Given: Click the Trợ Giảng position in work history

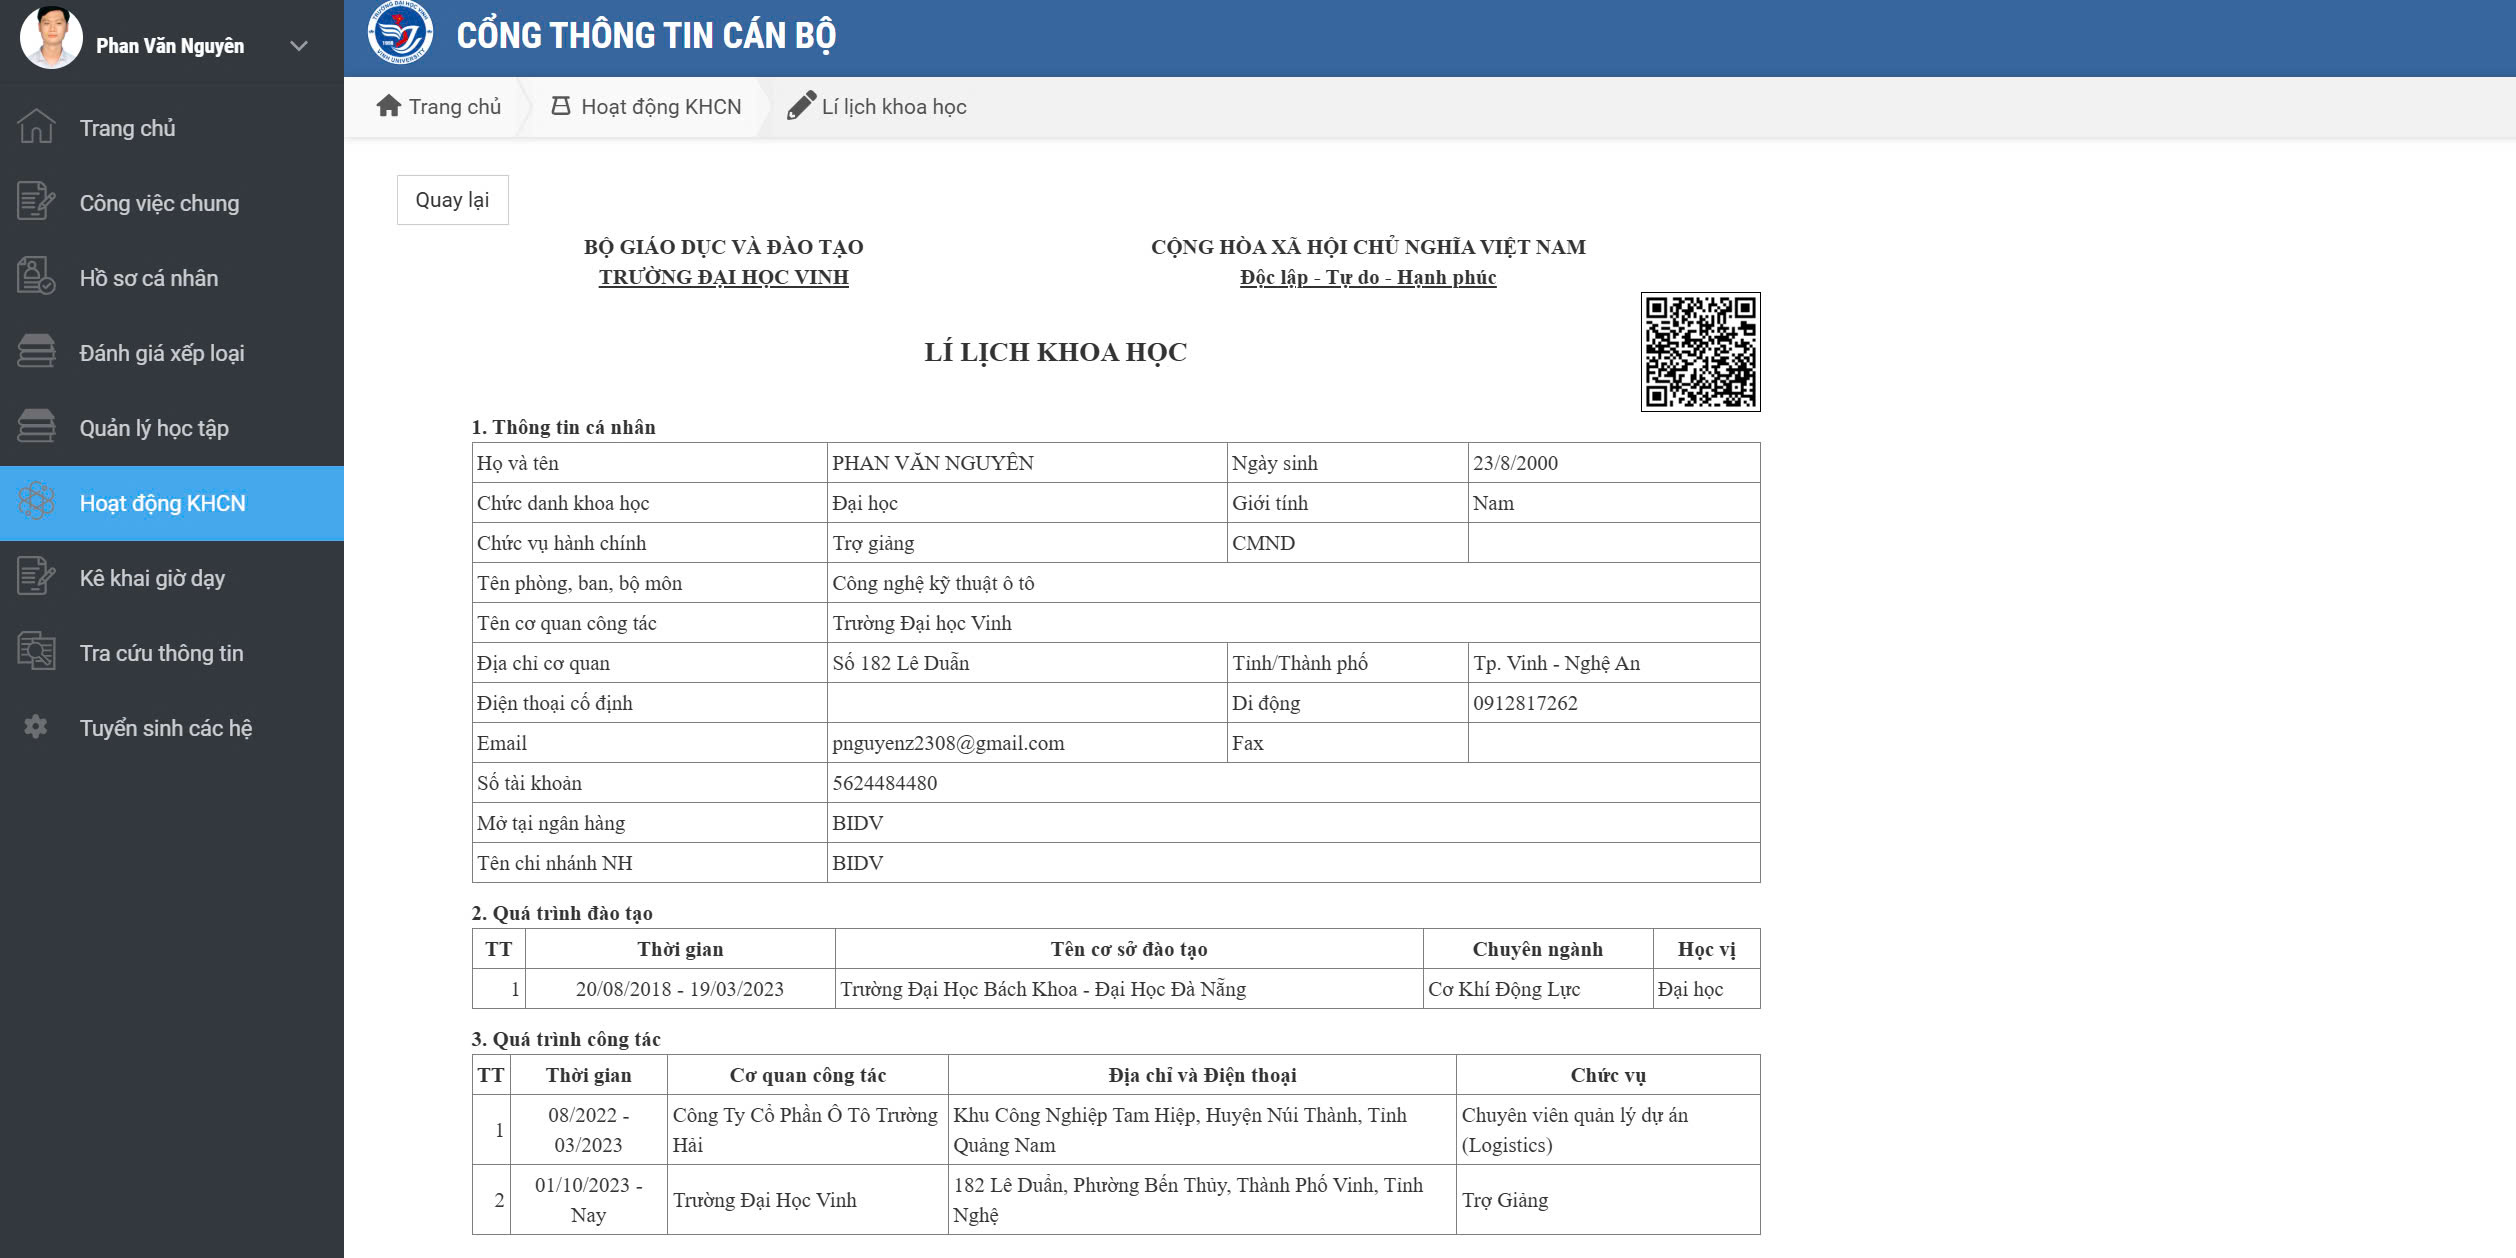Looking at the screenshot, I should [1608, 1200].
